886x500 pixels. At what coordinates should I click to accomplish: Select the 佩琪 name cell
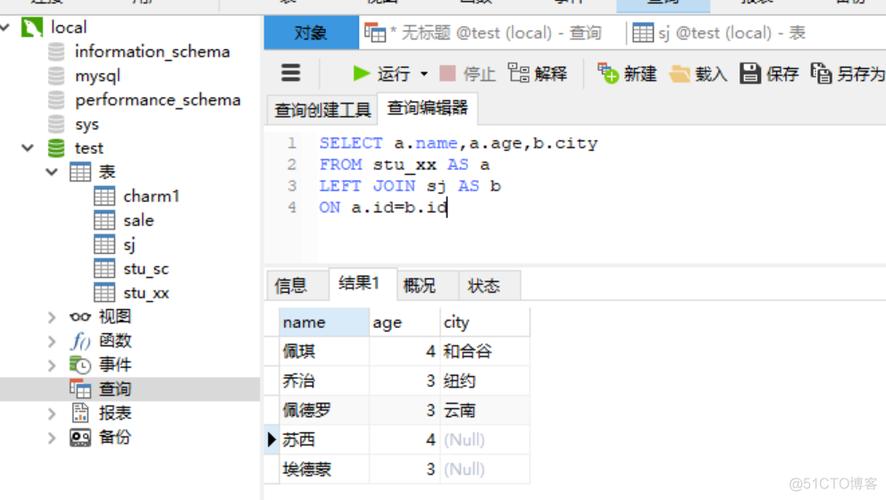(x=324, y=351)
